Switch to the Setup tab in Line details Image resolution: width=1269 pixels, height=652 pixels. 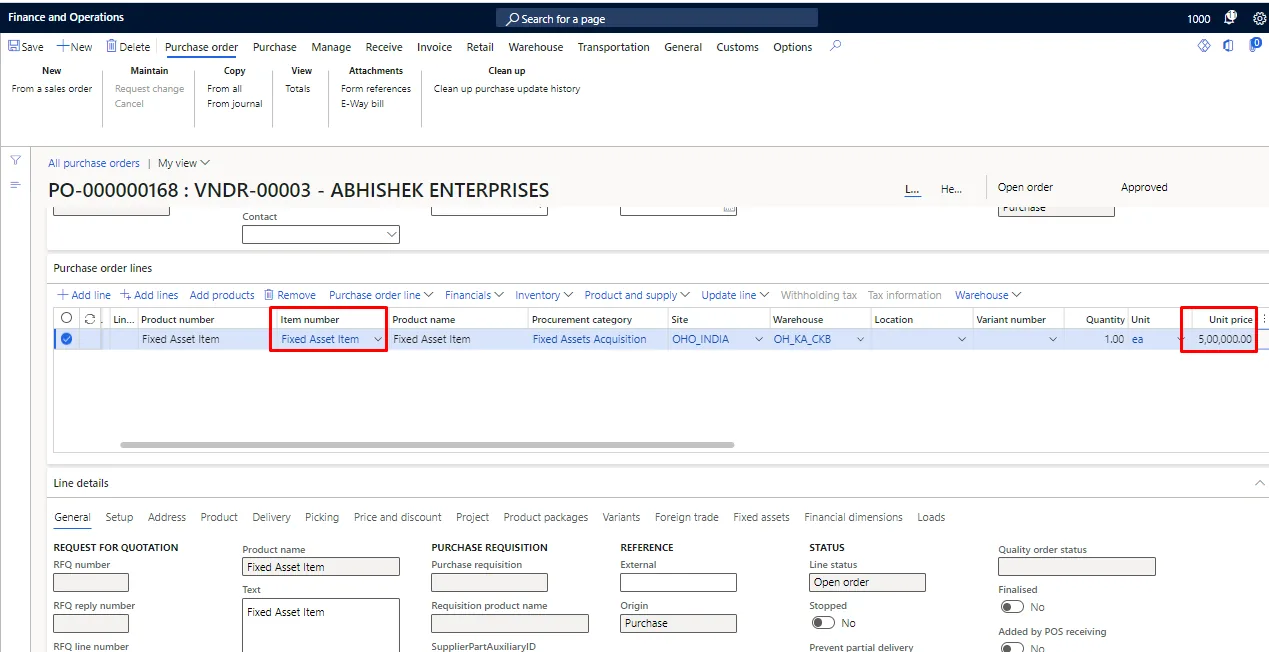point(119,517)
